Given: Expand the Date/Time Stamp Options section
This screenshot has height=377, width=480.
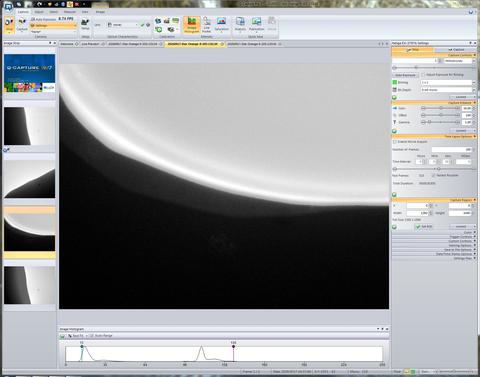Looking at the screenshot, I should 434,254.
